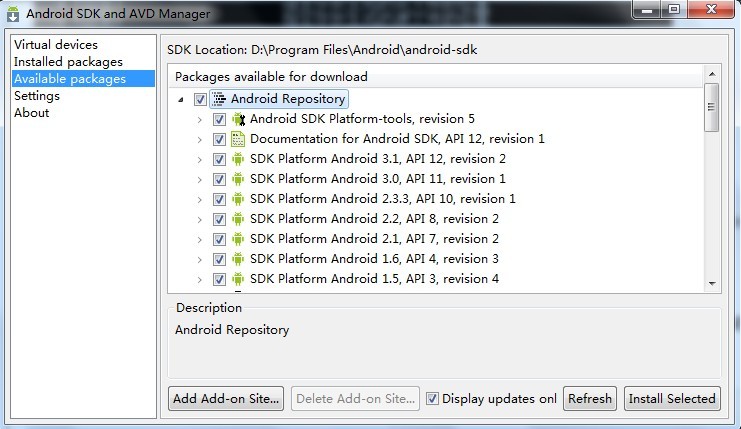Click the Add Add-on Site button
This screenshot has height=429, width=741.
tap(226, 398)
